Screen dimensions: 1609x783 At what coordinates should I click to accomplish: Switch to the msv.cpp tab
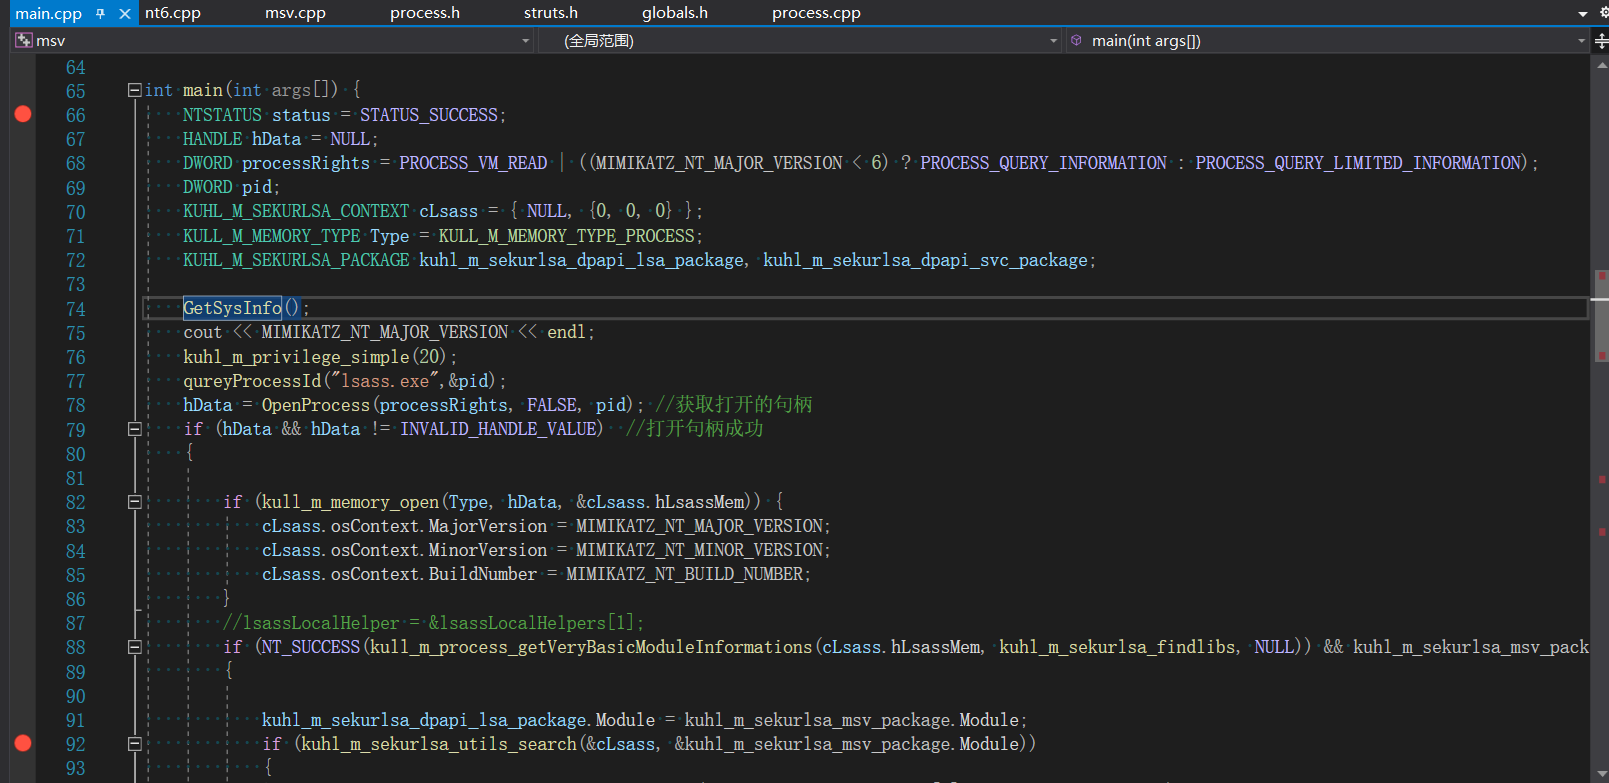click(295, 13)
